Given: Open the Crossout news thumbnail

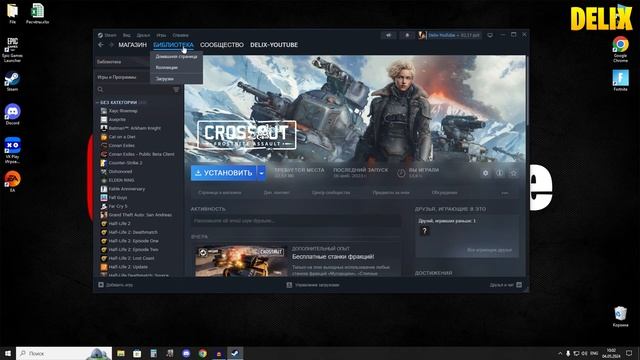Looking at the screenshot, I should [x=241, y=261].
